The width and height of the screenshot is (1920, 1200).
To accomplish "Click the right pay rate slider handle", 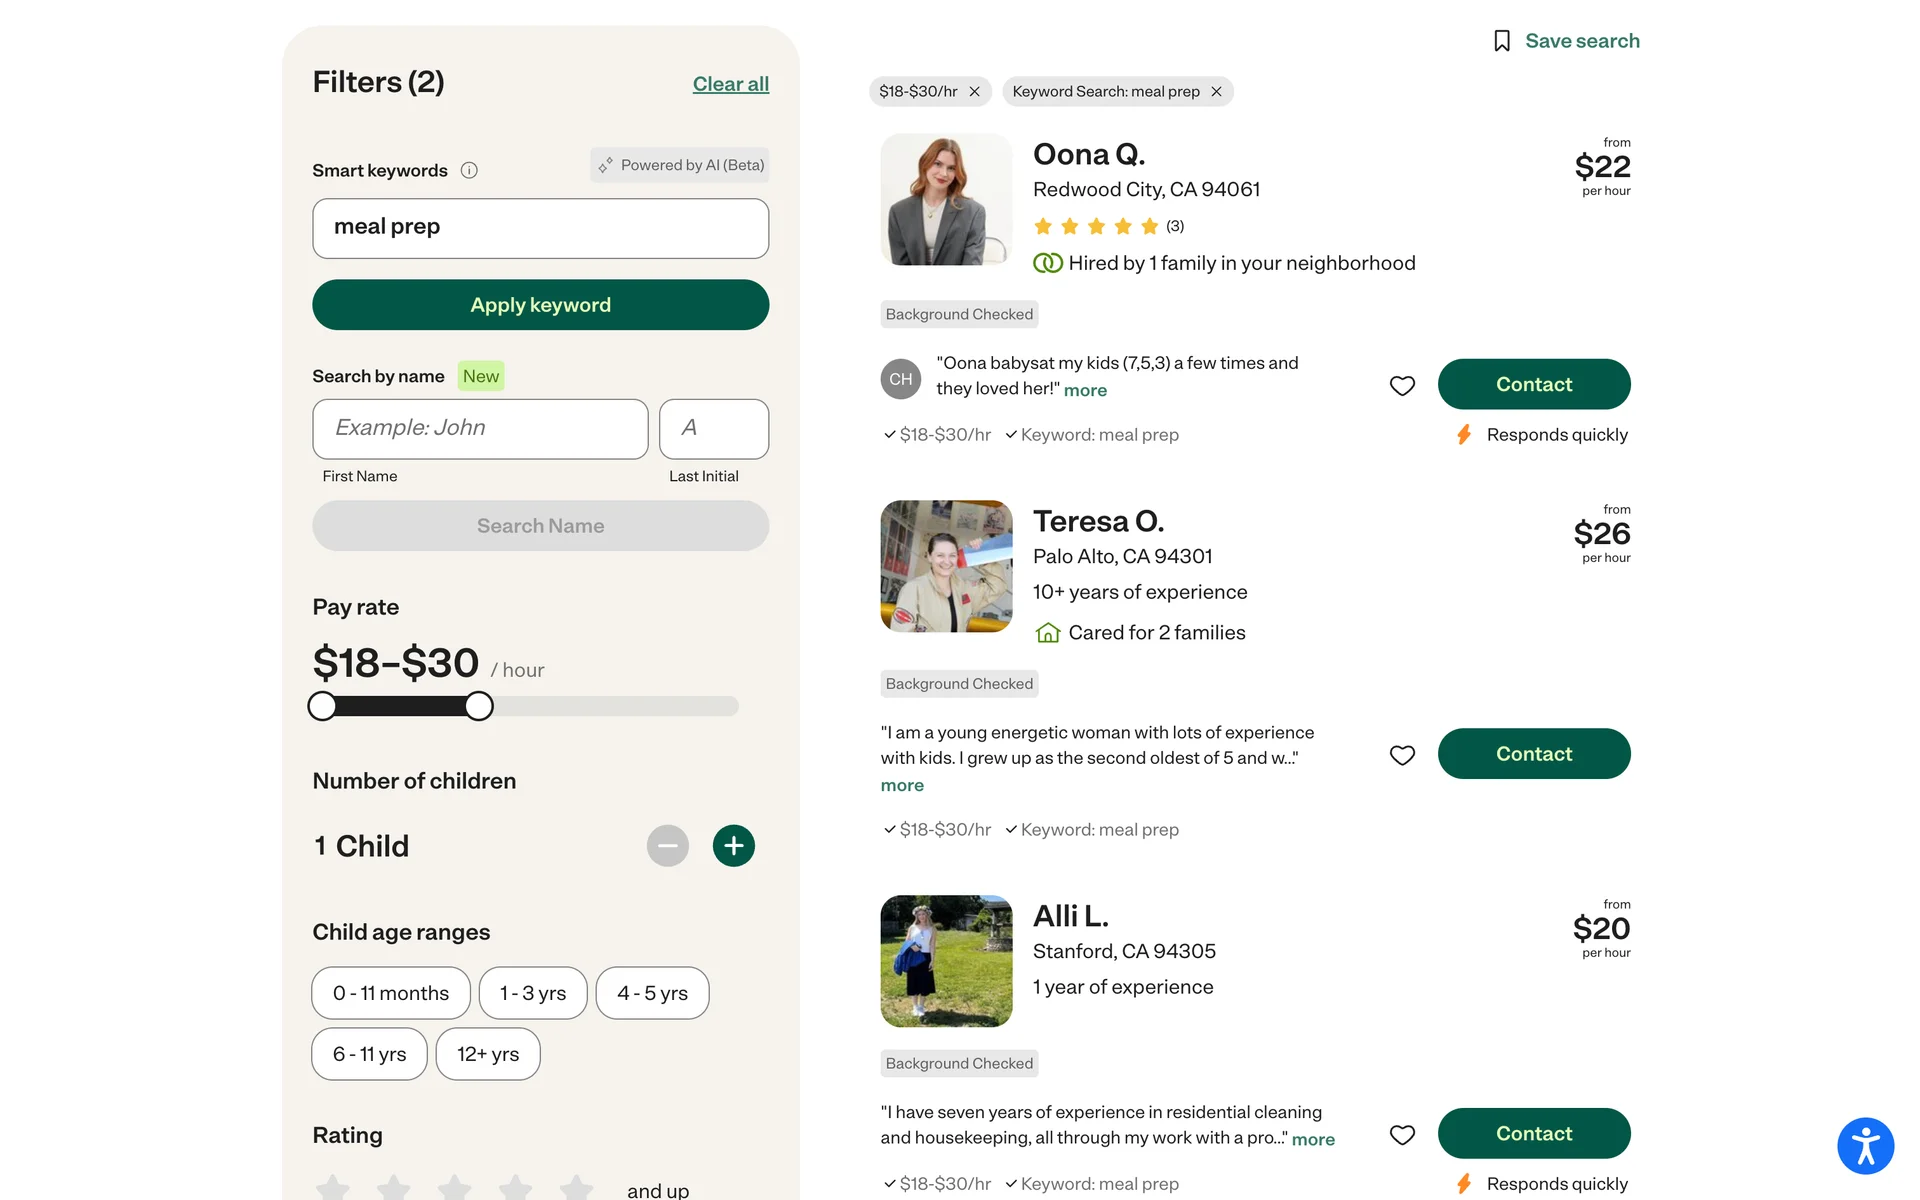I will point(479,706).
